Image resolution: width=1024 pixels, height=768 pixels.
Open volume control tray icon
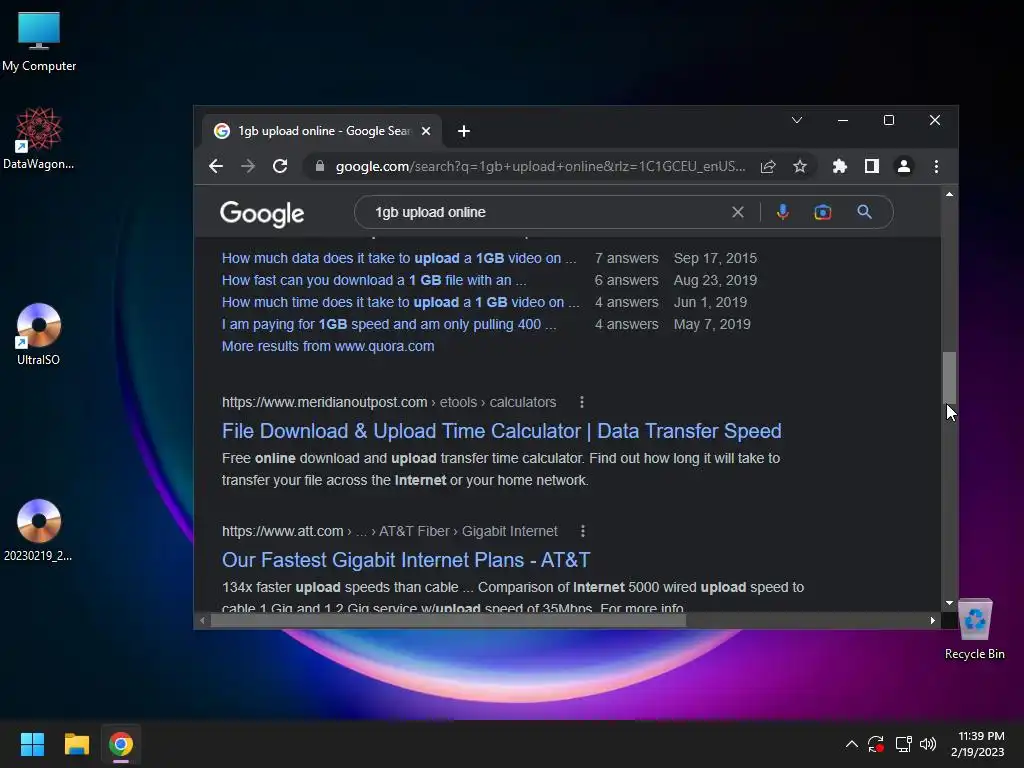(928, 744)
